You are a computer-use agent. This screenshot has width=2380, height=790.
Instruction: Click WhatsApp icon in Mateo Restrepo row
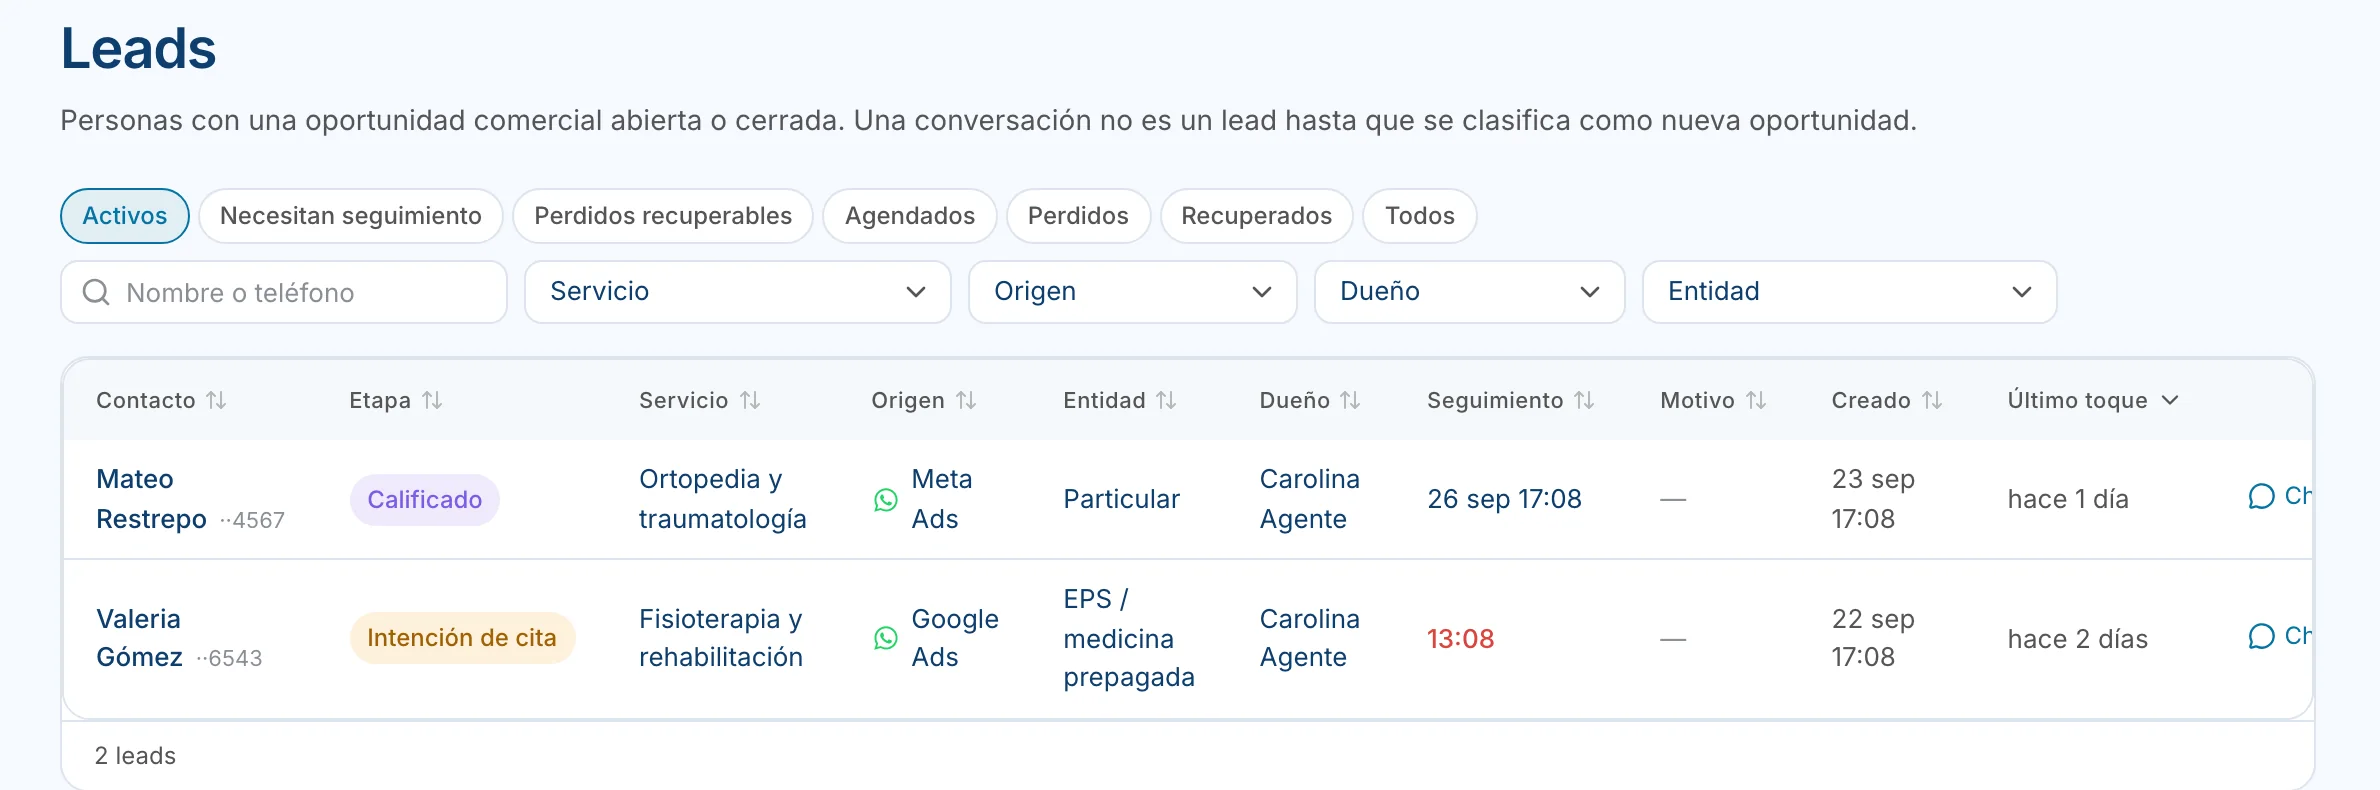point(886,499)
